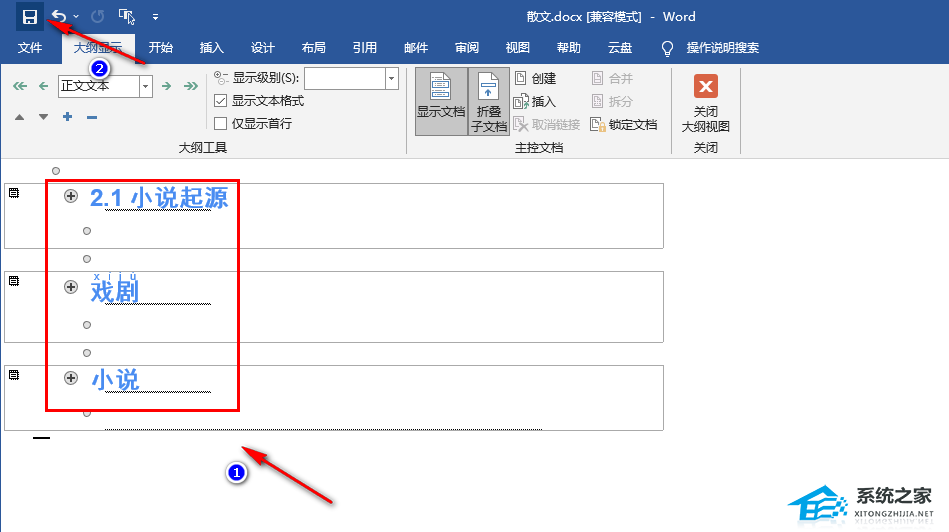Switch to the 审阅 tab
This screenshot has width=949, height=532.
[x=467, y=48]
